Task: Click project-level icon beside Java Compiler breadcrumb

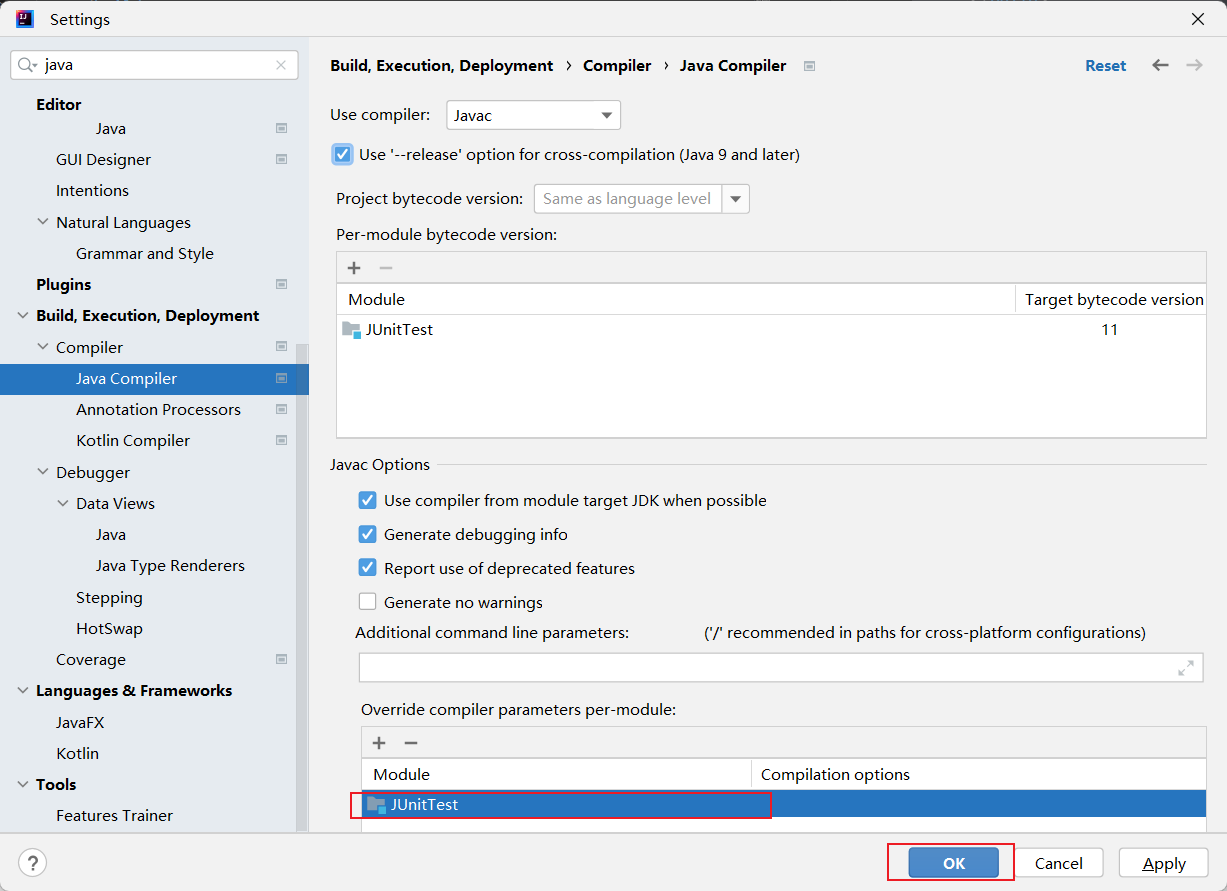Action: [x=809, y=66]
